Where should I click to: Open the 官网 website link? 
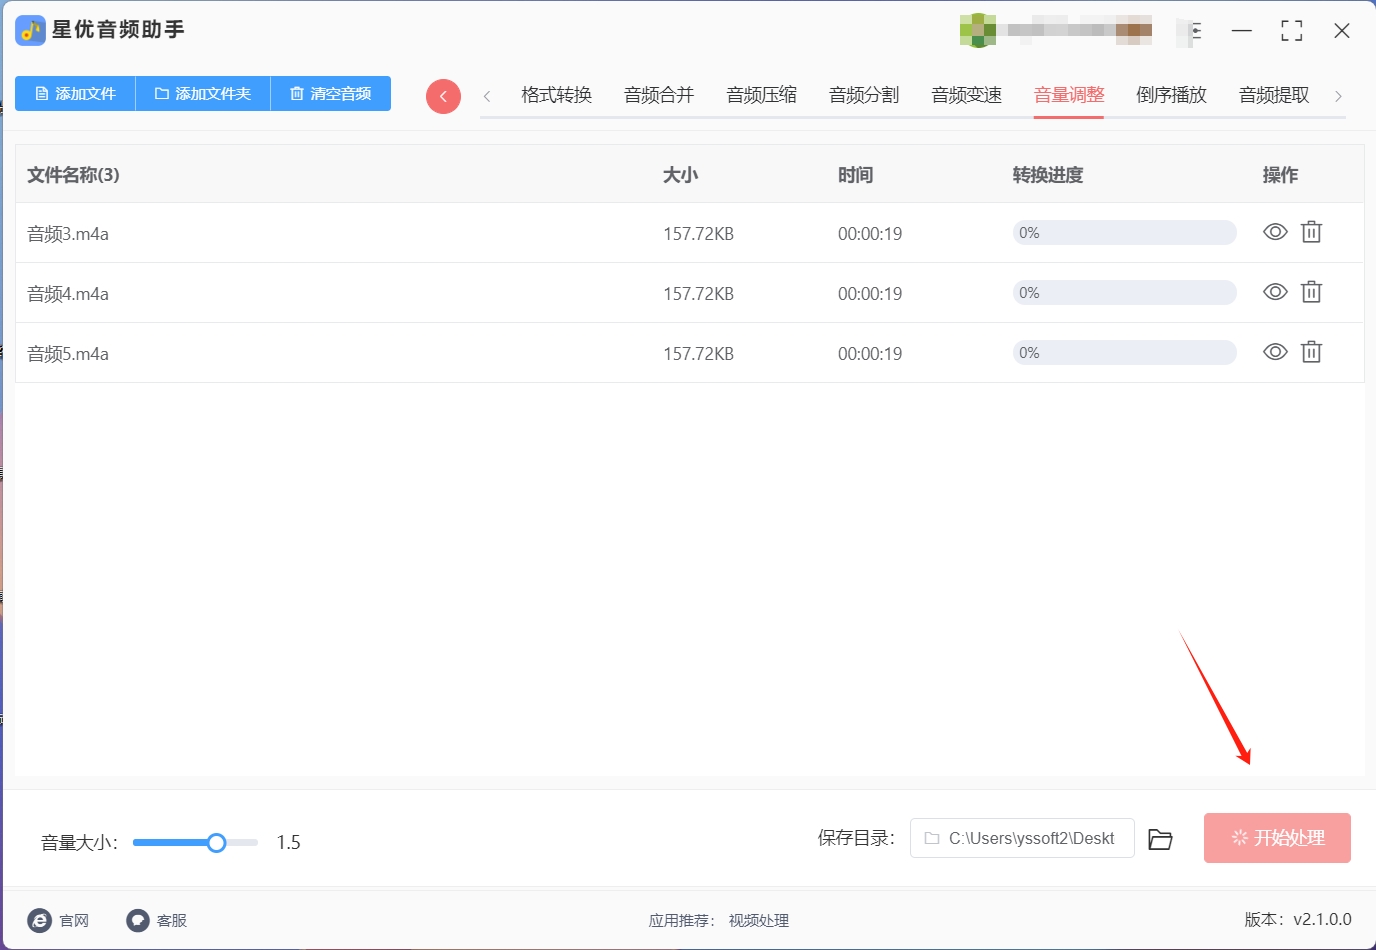(x=58, y=920)
